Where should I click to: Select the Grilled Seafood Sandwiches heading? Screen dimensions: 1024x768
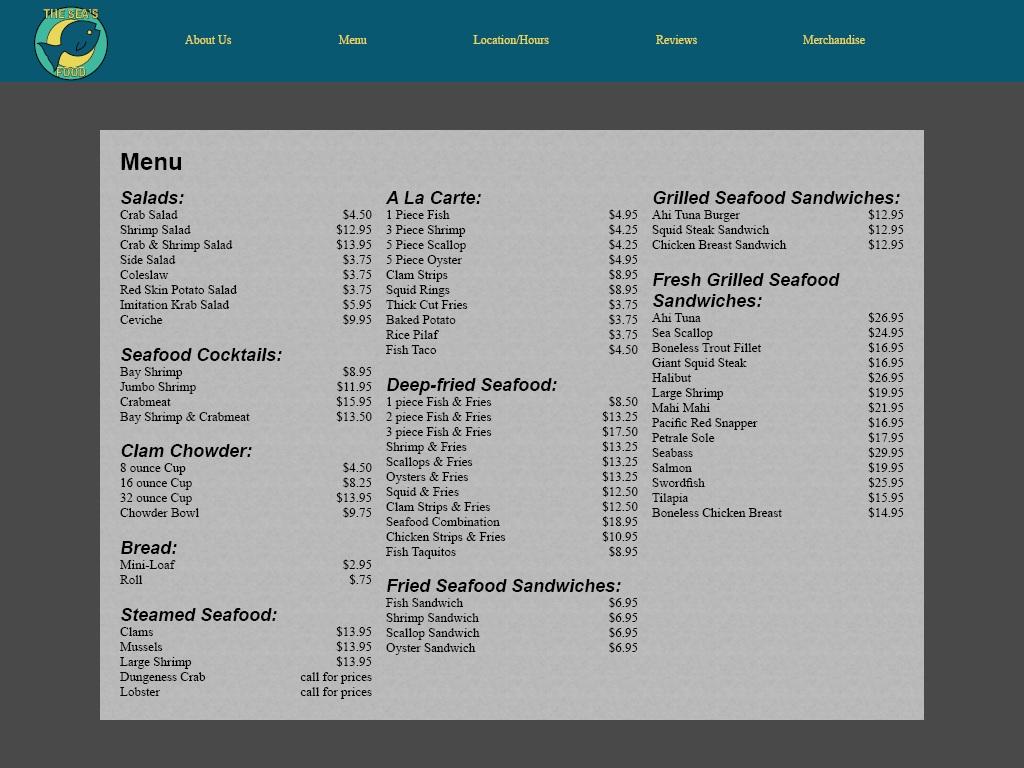[x=775, y=198]
